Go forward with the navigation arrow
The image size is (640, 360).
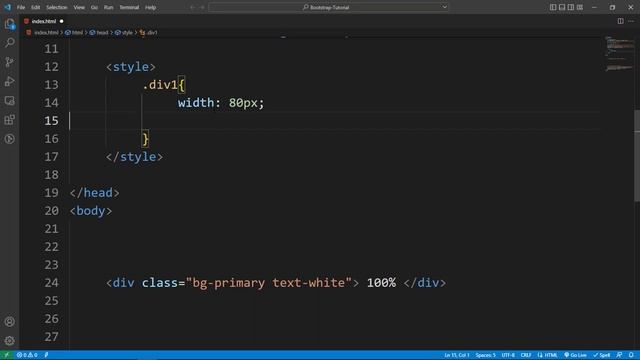[x=202, y=7]
